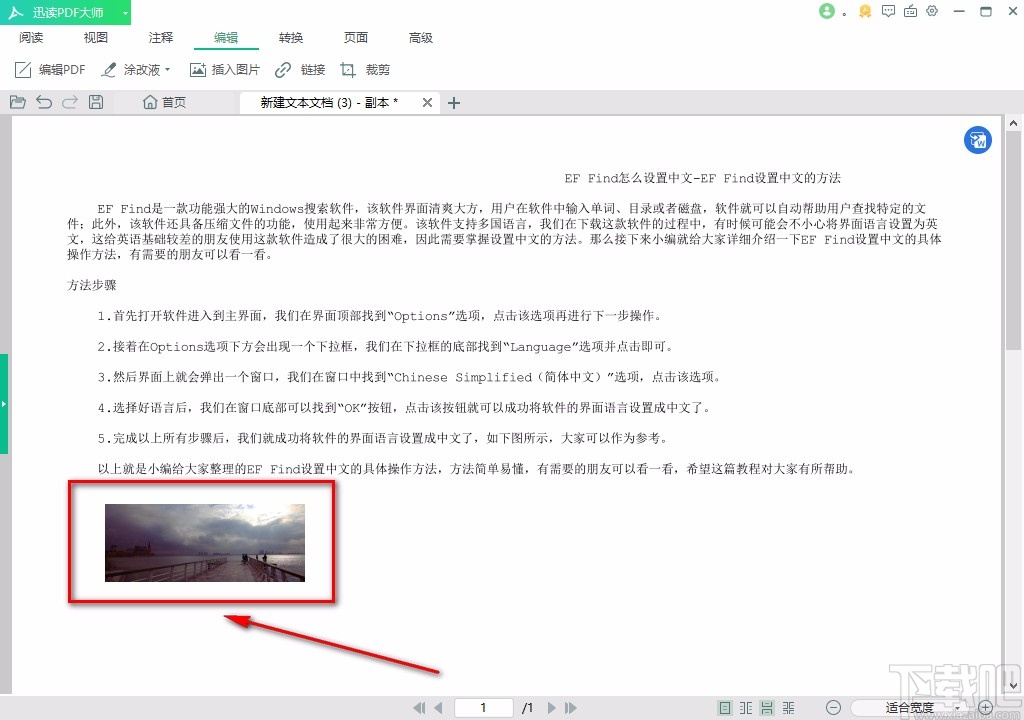
Task: Click step 1 text about Options选项
Action: [x=381, y=316]
